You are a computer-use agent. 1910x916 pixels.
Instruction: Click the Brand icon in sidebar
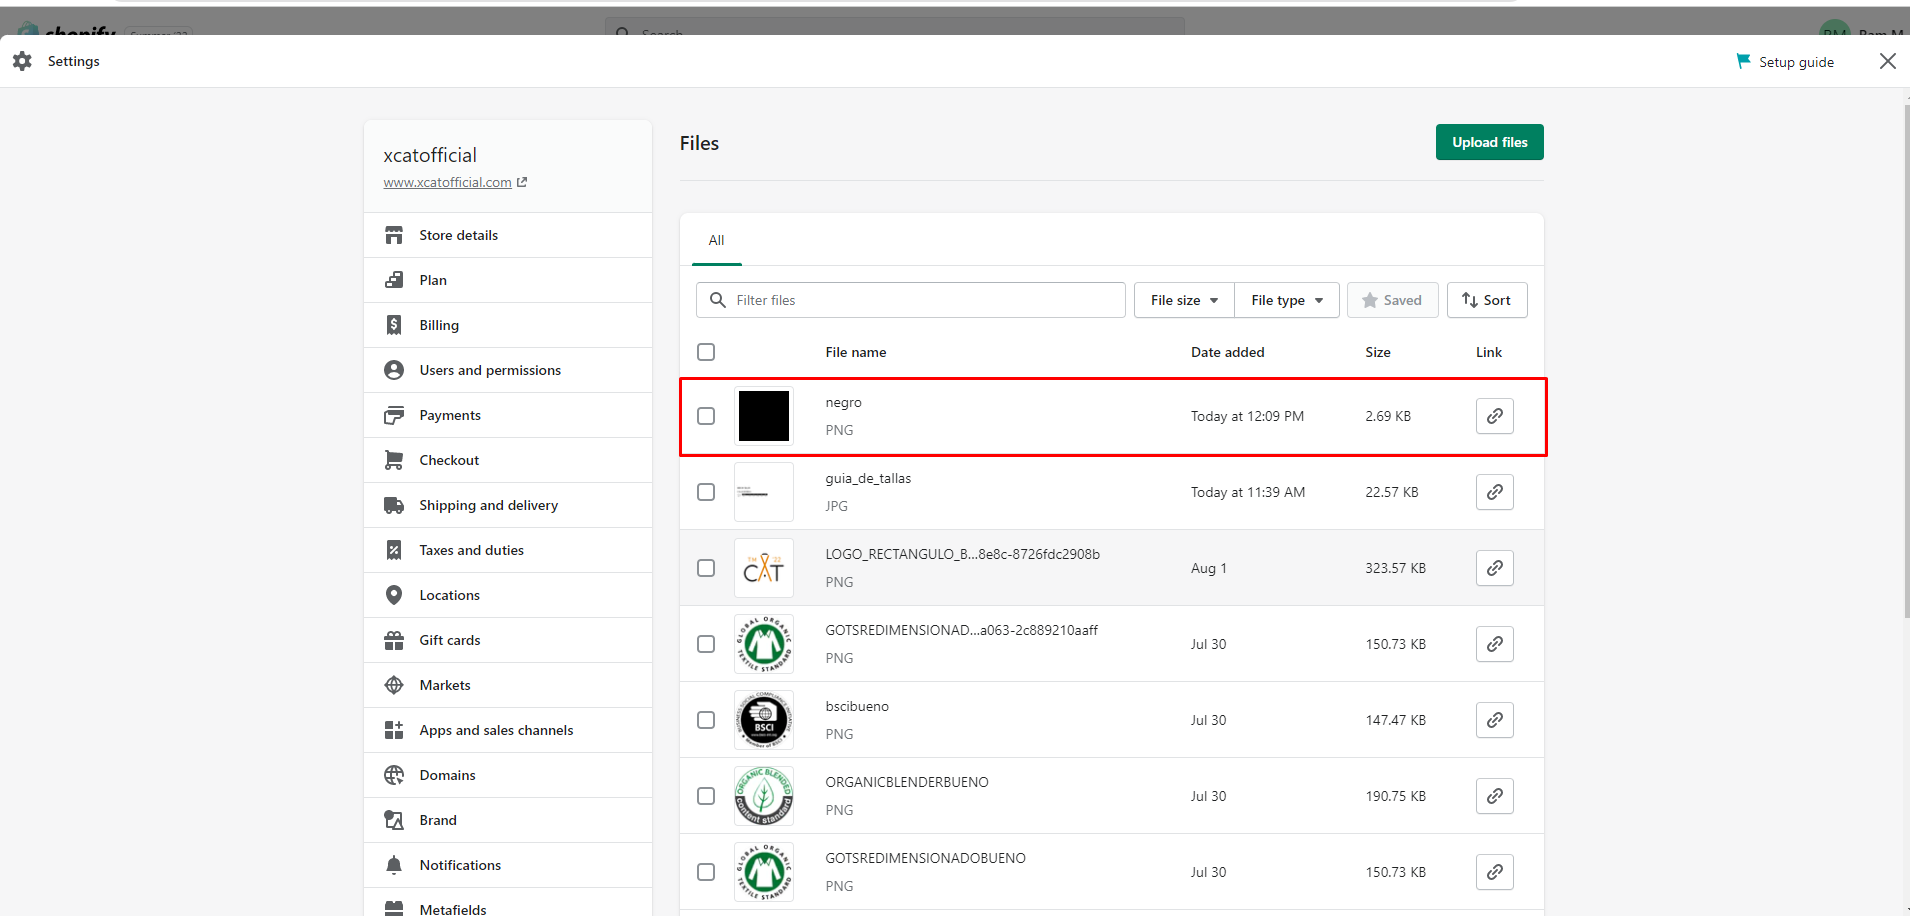[394, 820]
